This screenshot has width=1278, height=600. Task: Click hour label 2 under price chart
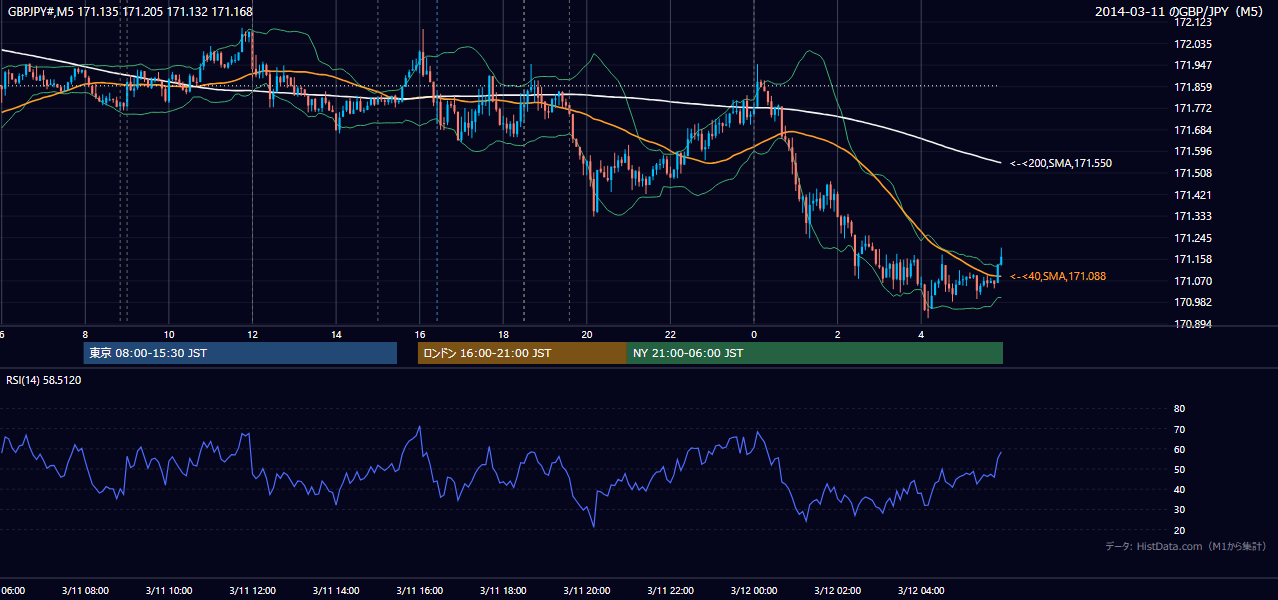838,335
